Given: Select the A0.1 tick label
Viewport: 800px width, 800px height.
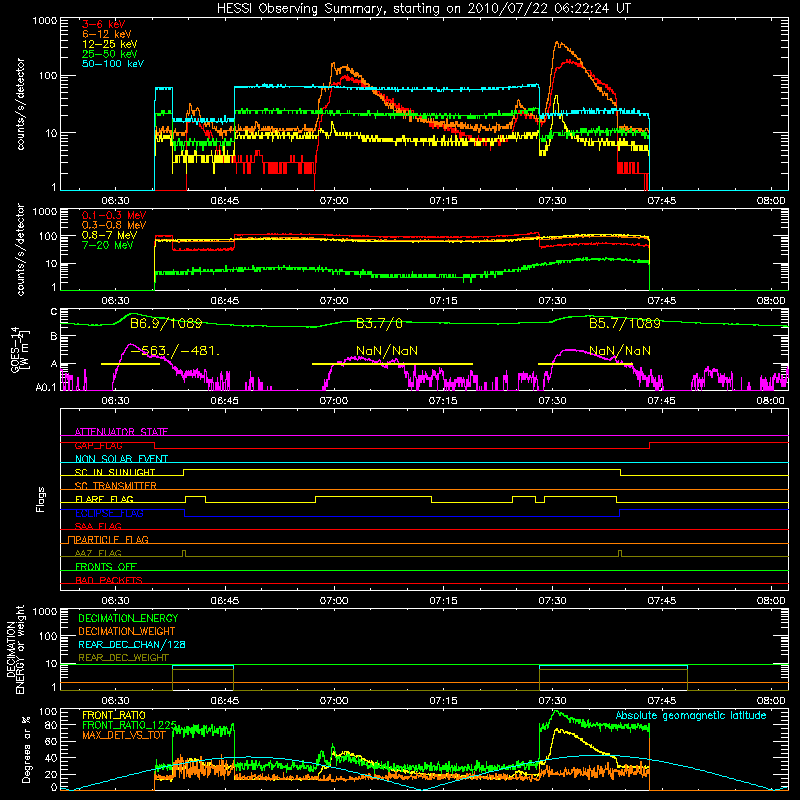Looking at the screenshot, I should pyautogui.click(x=45, y=388).
